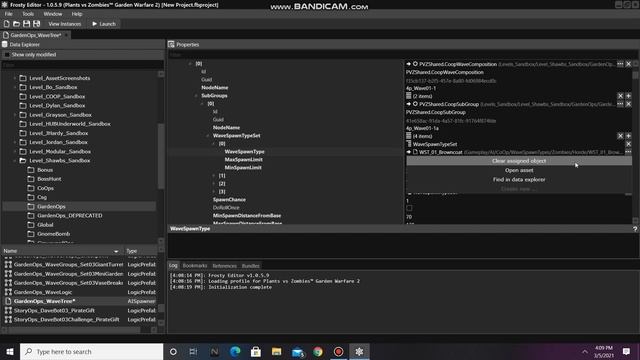
Task: Click the Save As toolbar icon
Action: [36, 24]
